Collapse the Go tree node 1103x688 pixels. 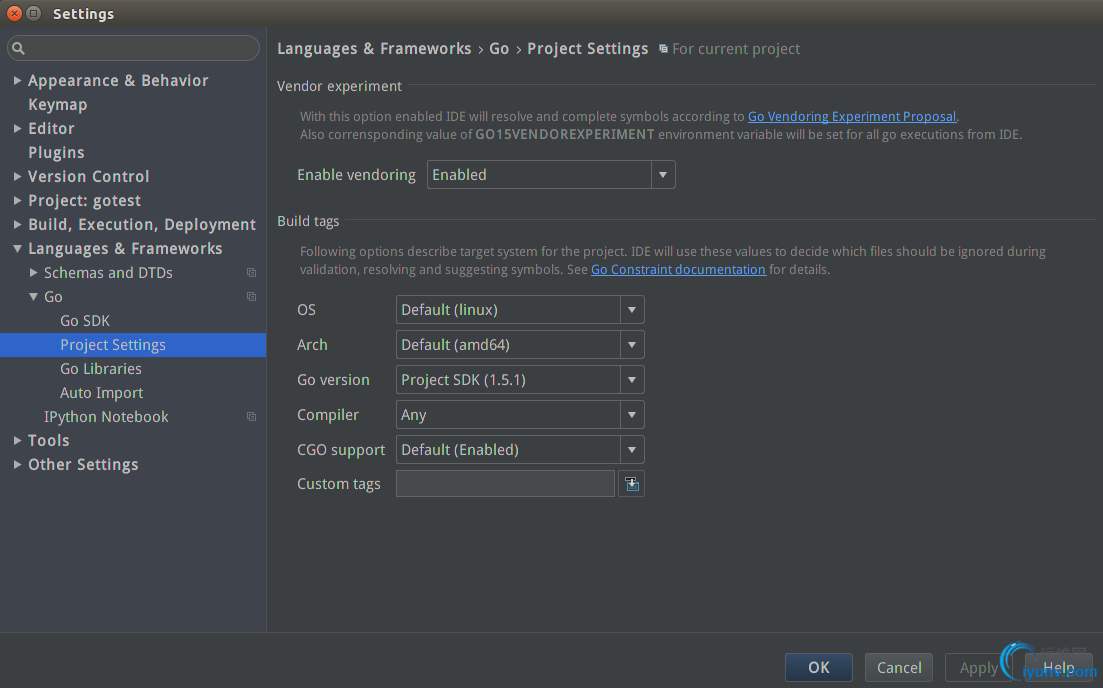tap(33, 297)
